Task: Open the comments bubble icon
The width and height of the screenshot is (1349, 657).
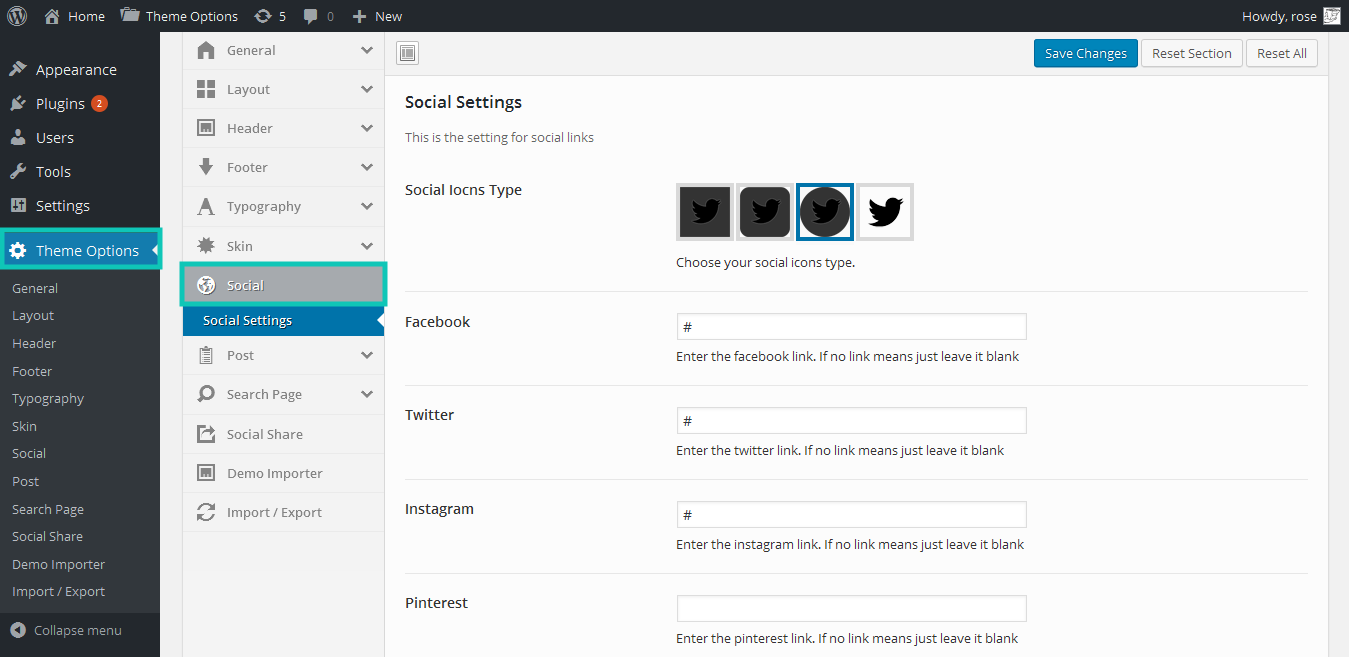Action: [x=311, y=16]
